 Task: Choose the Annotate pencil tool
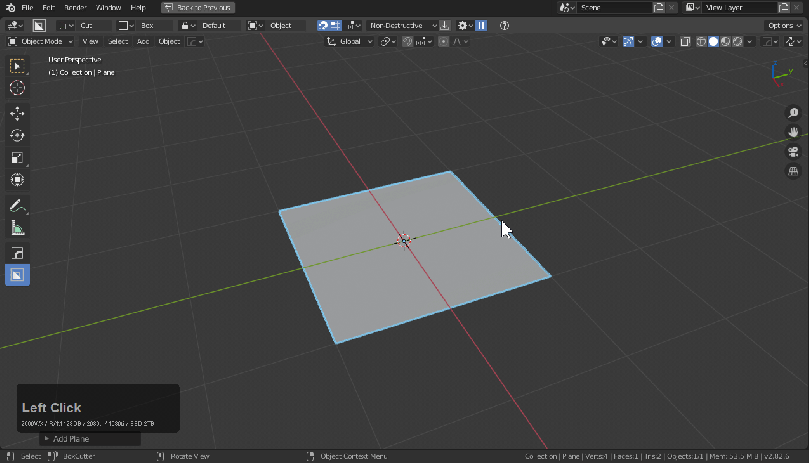pyautogui.click(x=17, y=206)
